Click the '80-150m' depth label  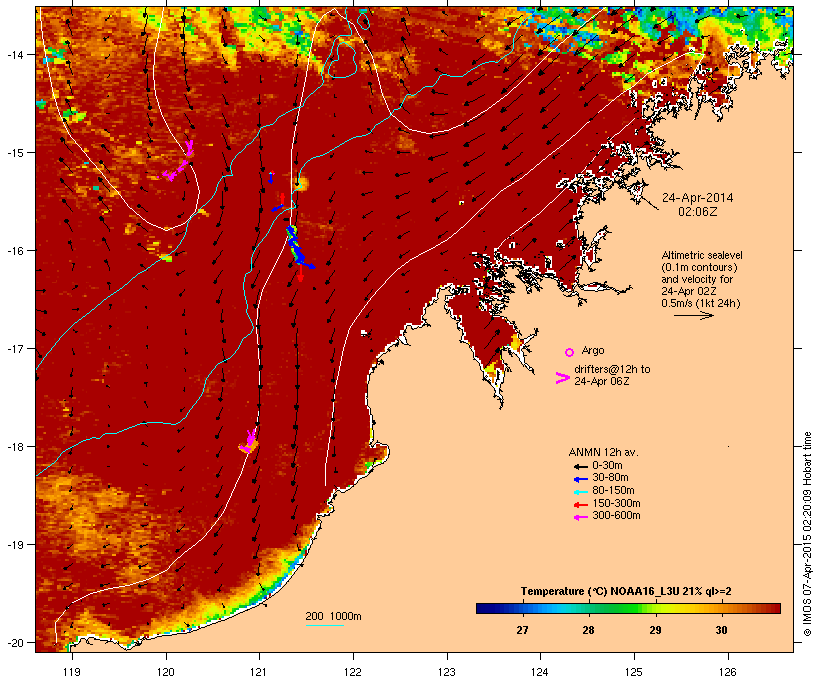click(613, 491)
